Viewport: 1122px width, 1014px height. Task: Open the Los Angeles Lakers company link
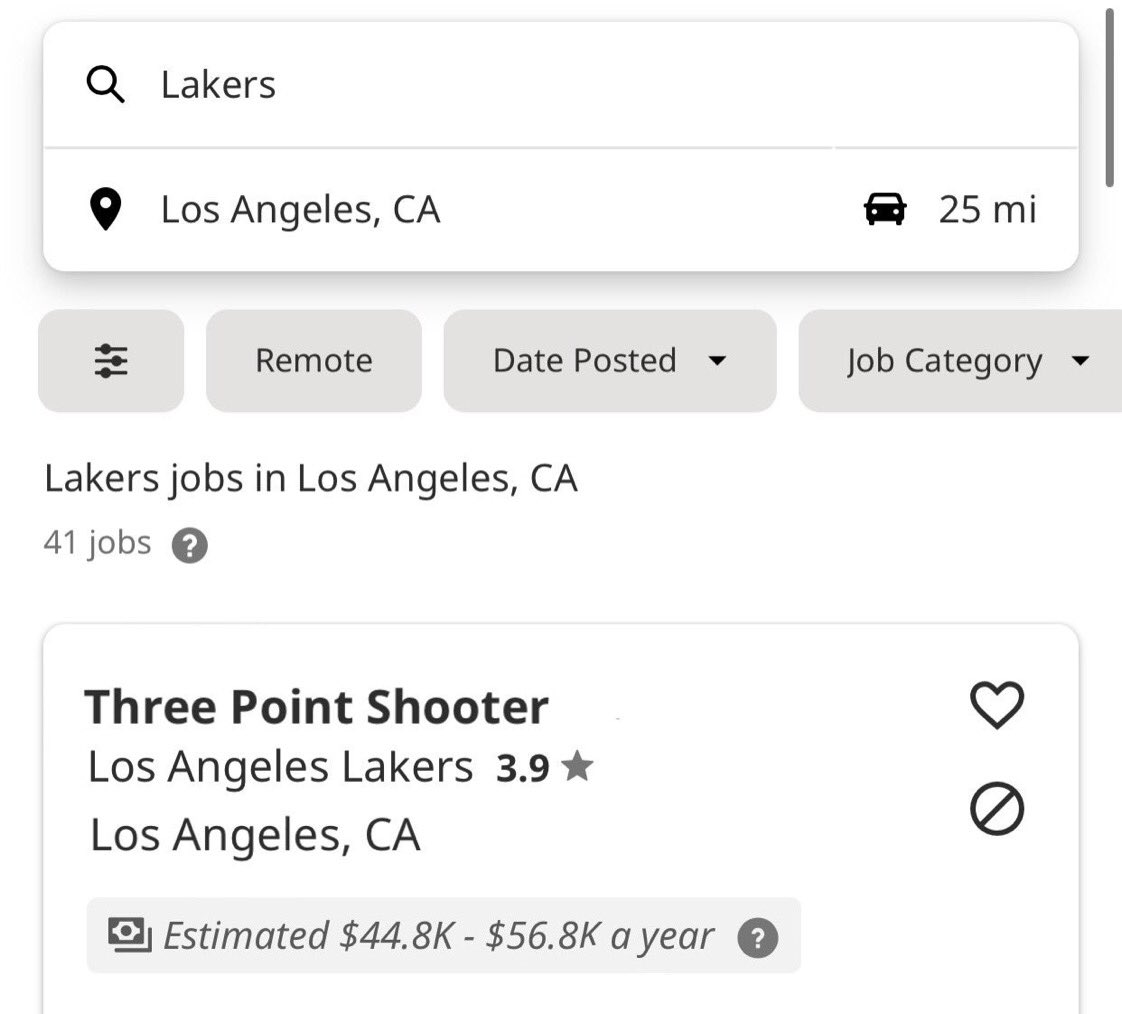point(280,766)
